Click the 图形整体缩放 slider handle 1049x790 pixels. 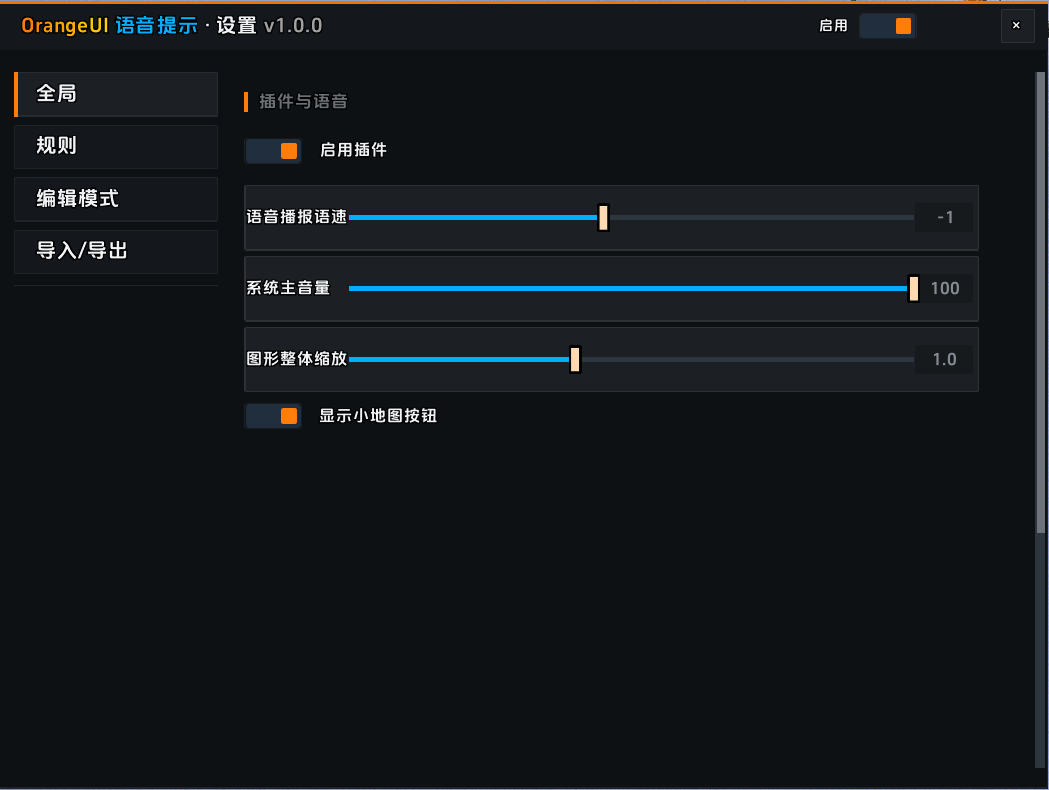[575, 360]
